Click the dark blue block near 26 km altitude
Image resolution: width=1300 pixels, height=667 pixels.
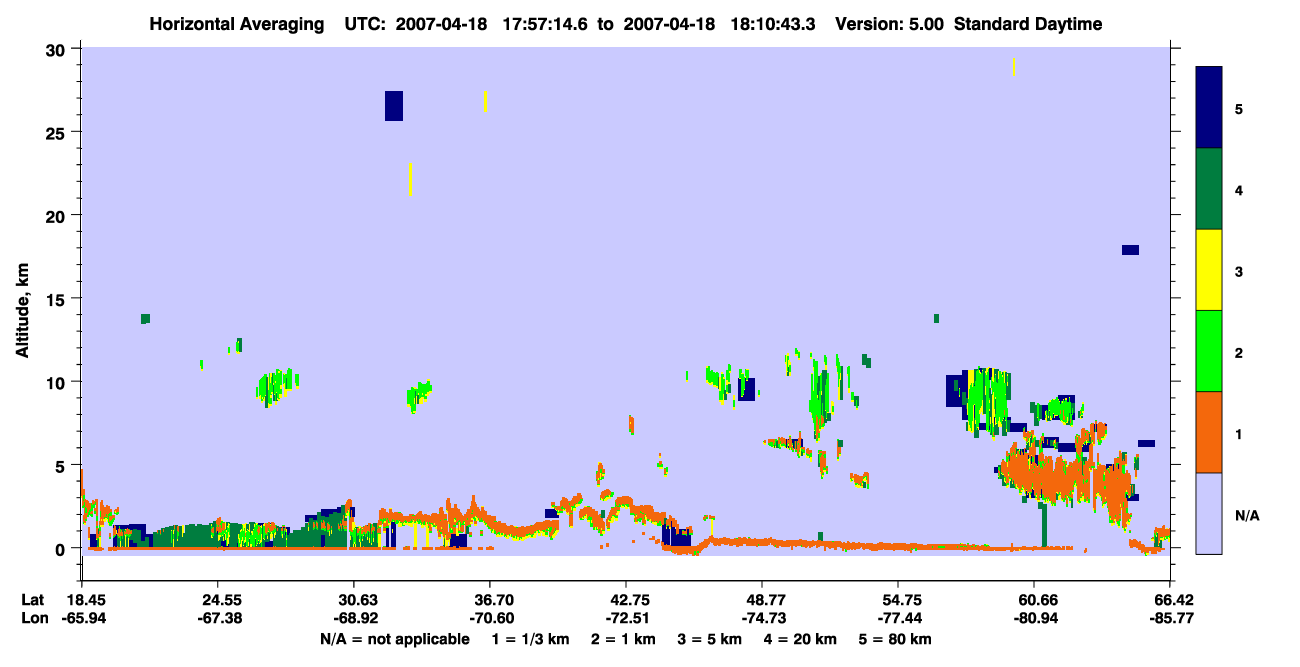(394, 106)
